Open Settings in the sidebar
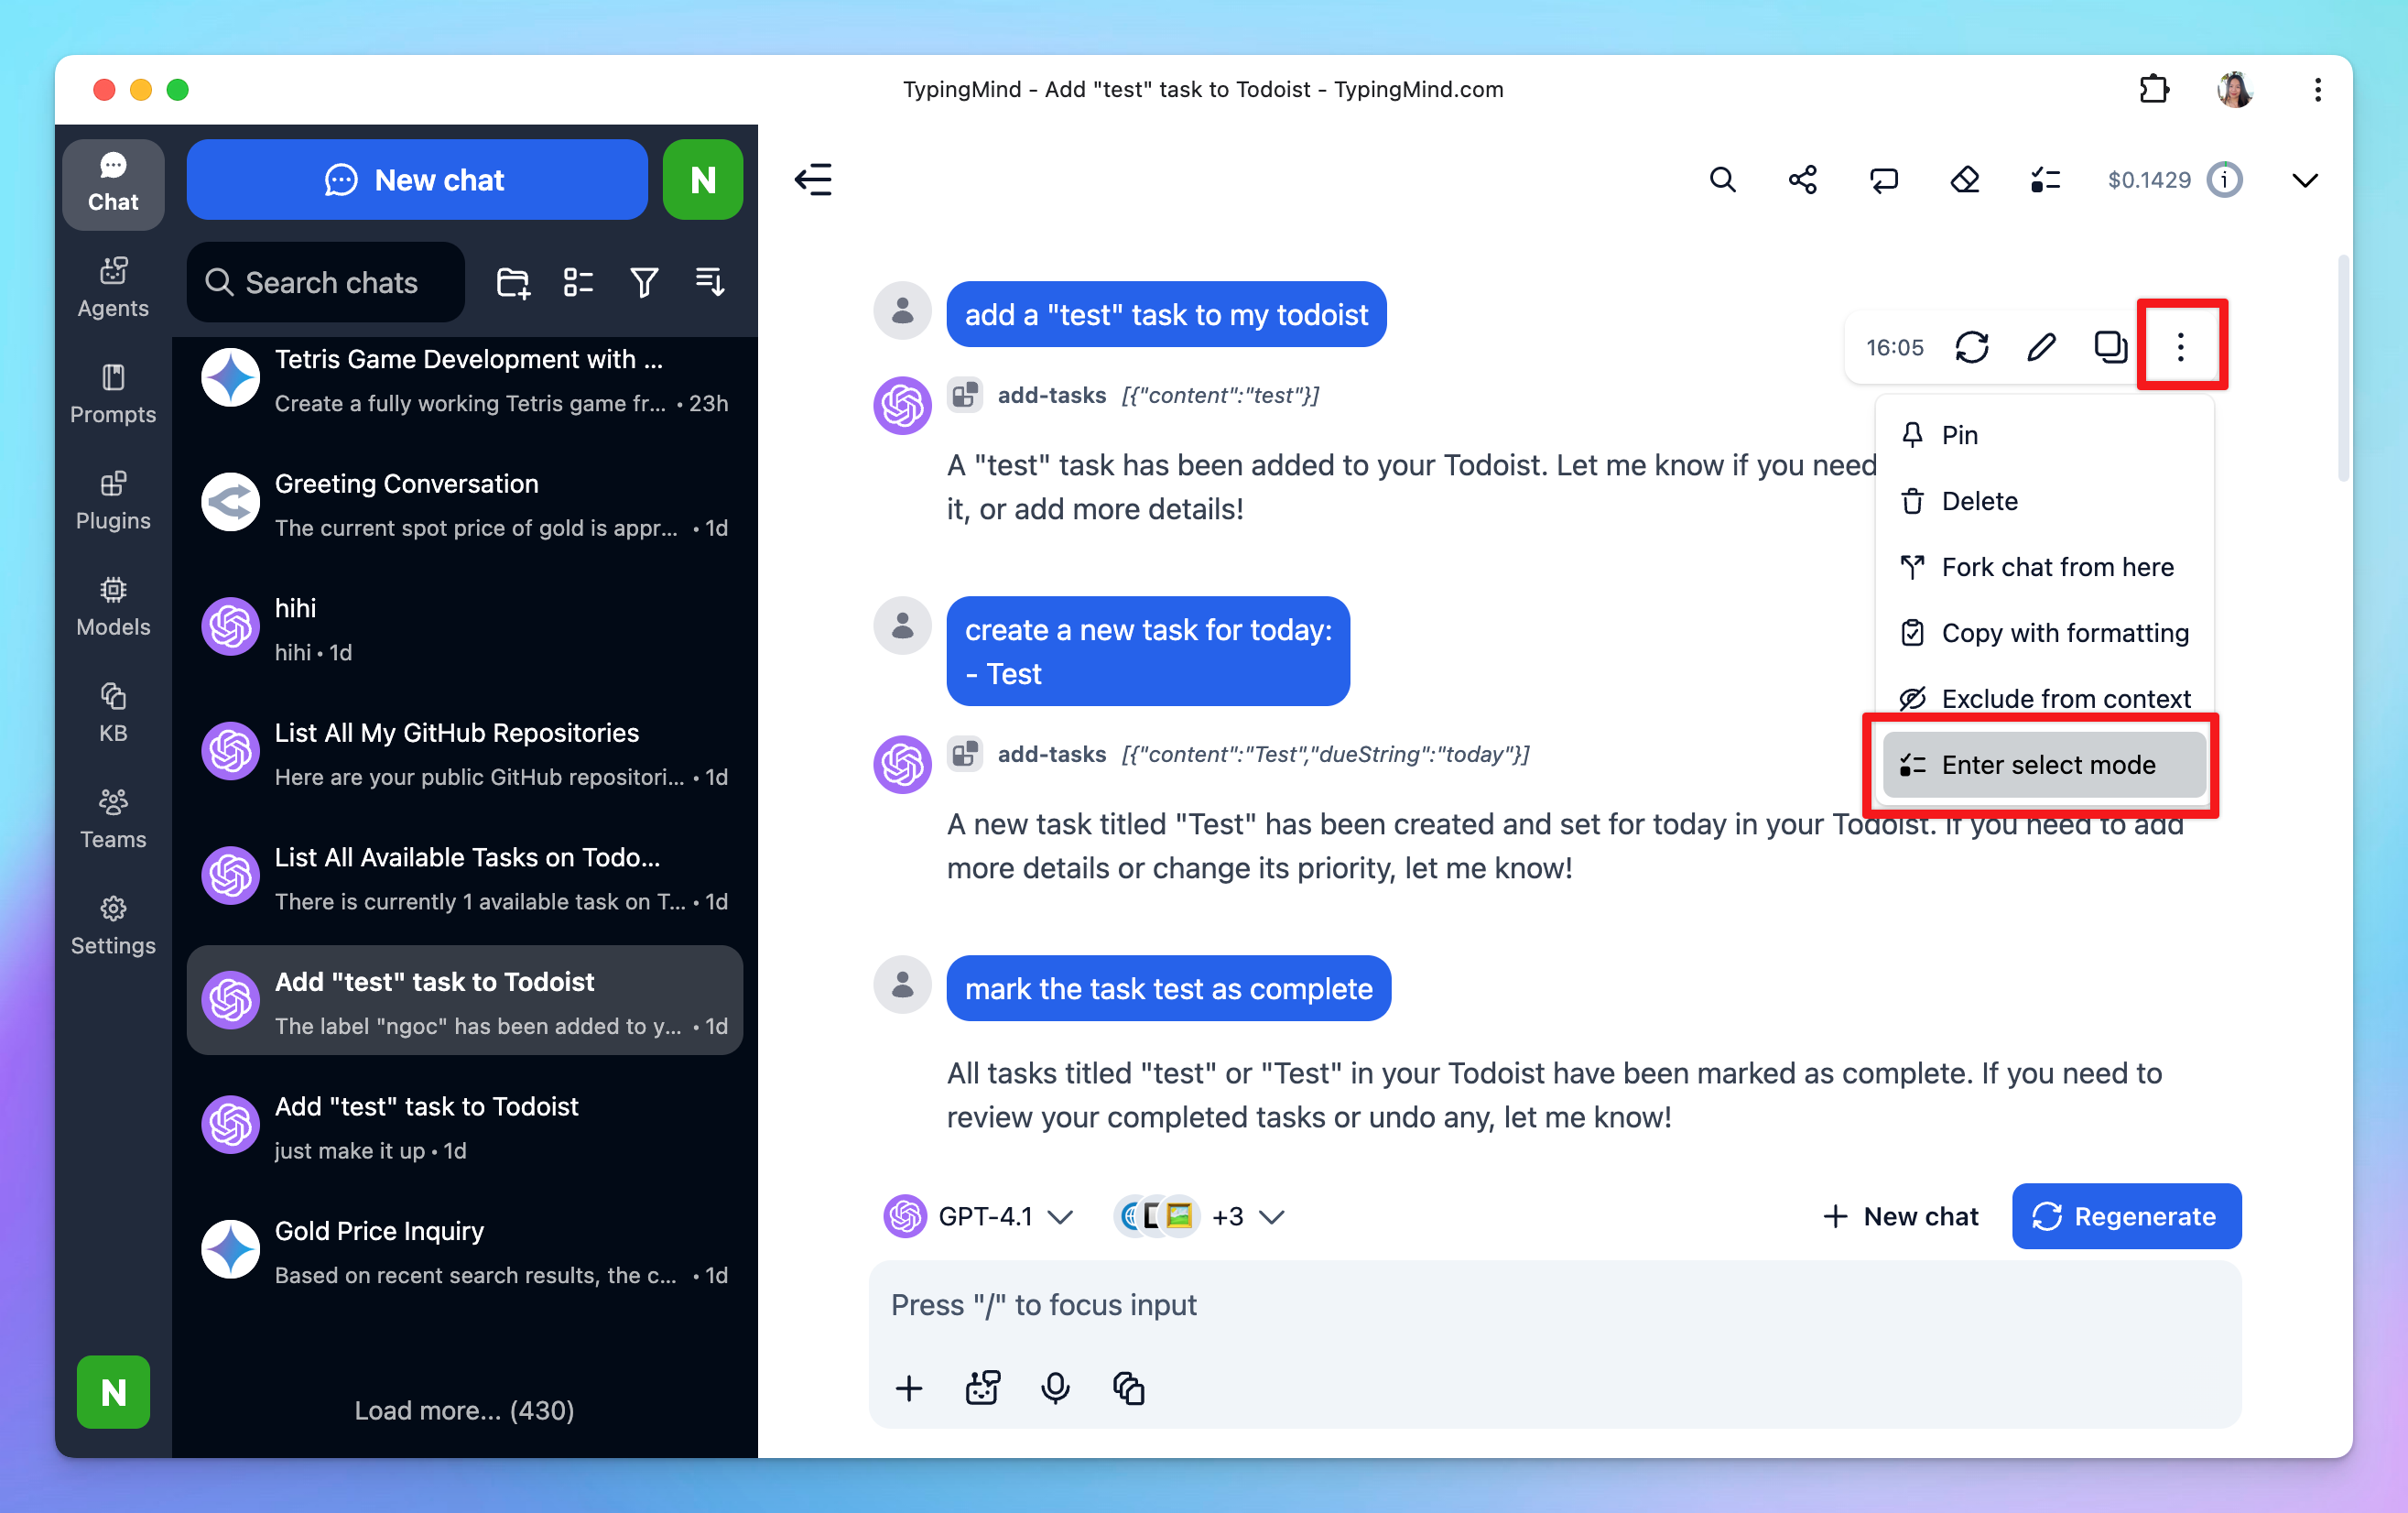2408x1513 pixels. pyautogui.click(x=113, y=925)
